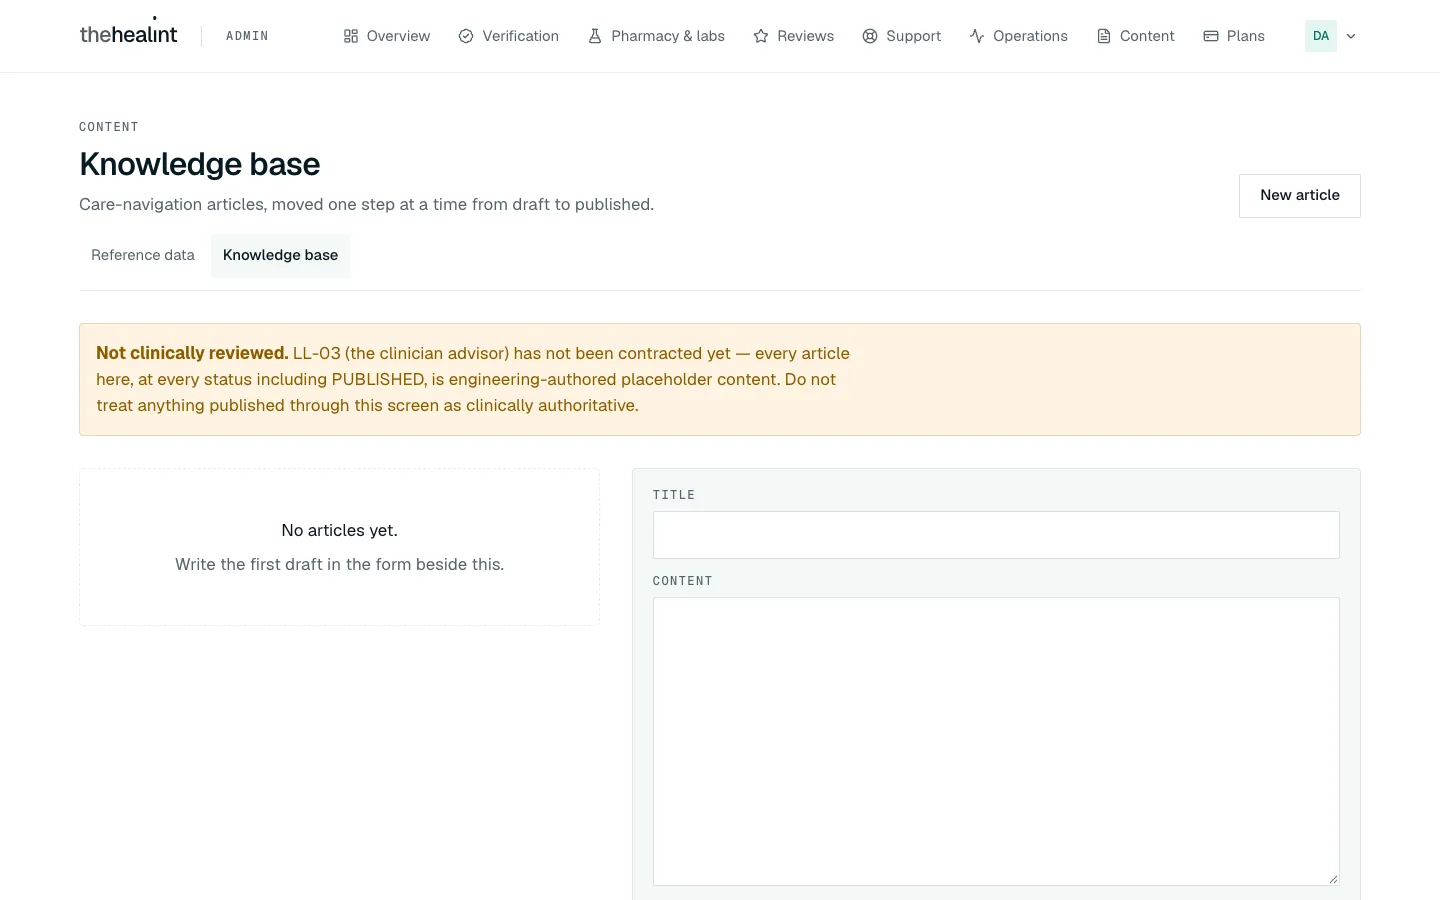Image resolution: width=1440 pixels, height=900 pixels.
Task: Go to Operations
Action: click(x=1019, y=36)
